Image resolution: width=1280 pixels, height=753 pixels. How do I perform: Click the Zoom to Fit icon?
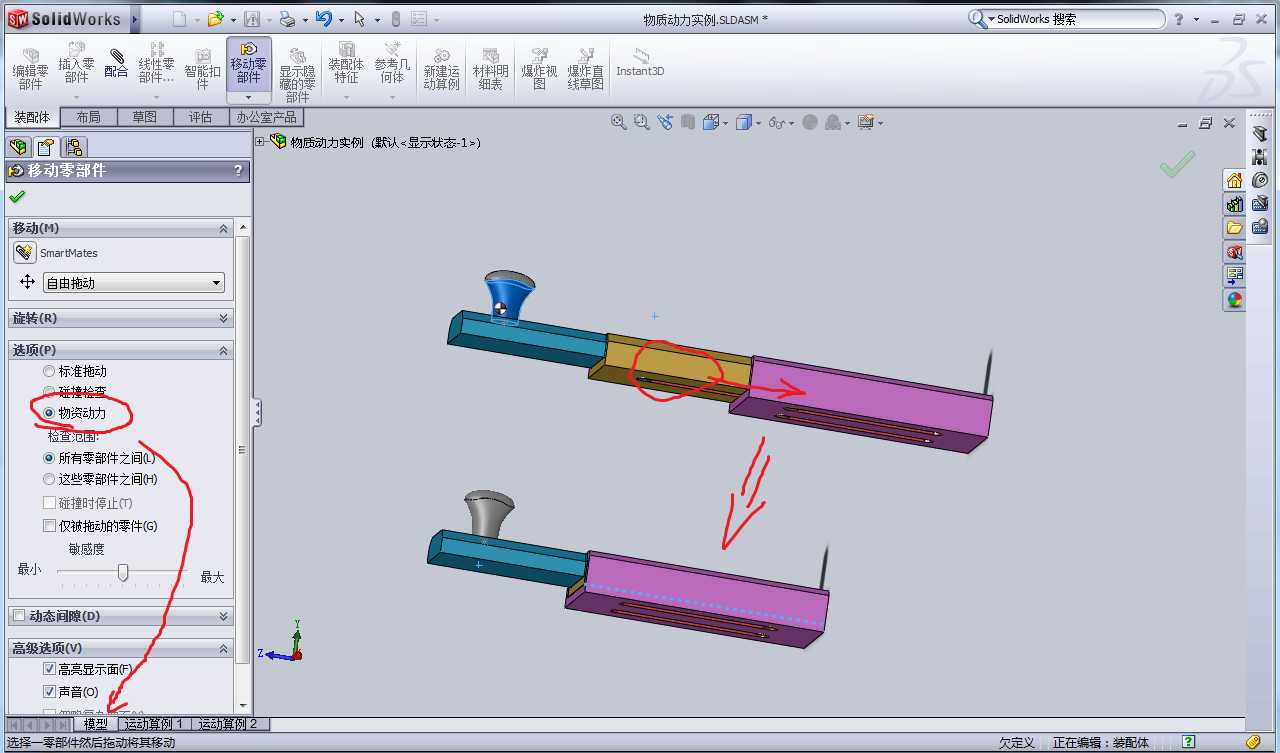pos(619,122)
